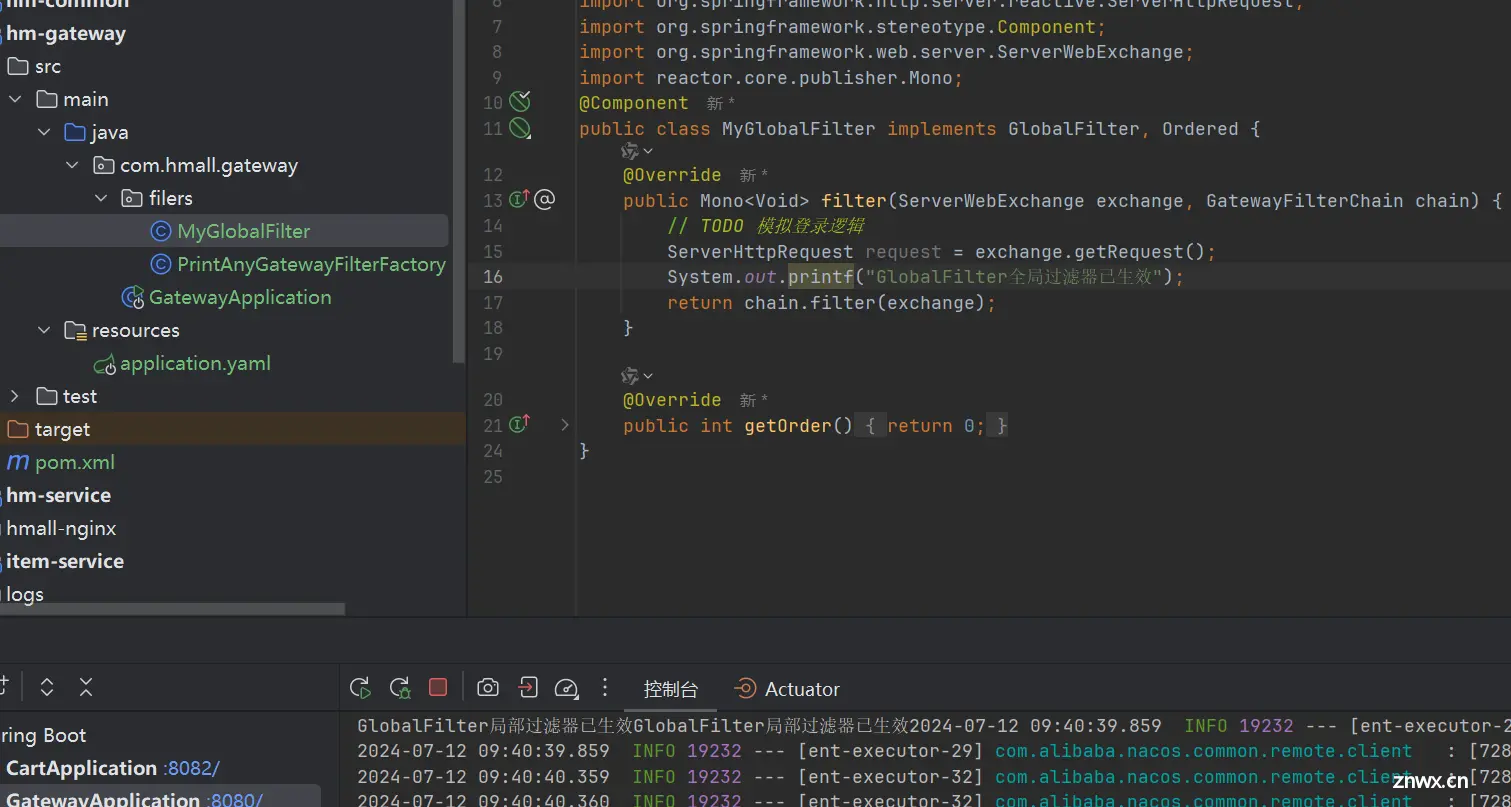Click the Rerun application icon in run toolbar
Image resolution: width=1511 pixels, height=807 pixels.
click(x=360, y=688)
